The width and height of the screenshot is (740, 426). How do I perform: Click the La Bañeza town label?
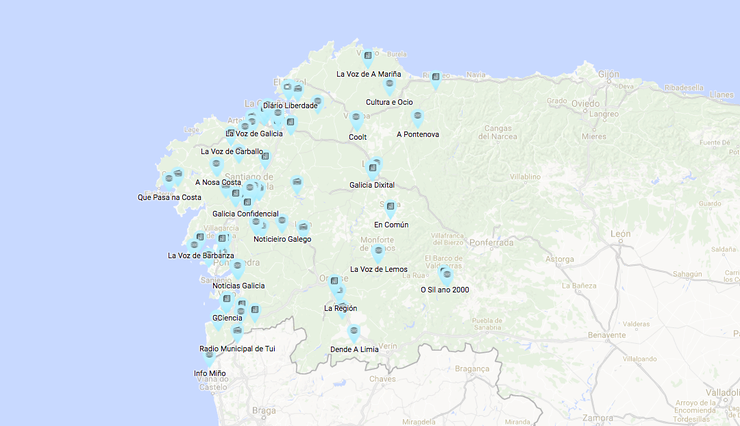(579, 285)
